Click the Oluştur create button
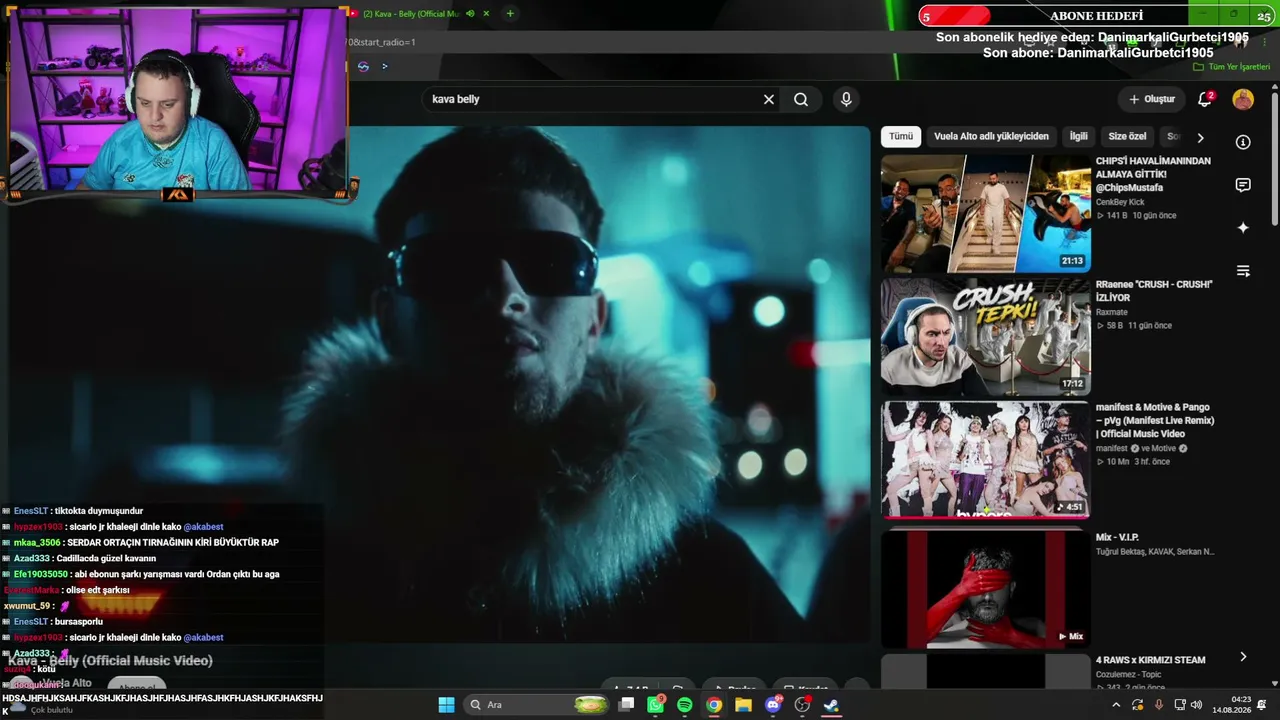 pyautogui.click(x=1152, y=99)
